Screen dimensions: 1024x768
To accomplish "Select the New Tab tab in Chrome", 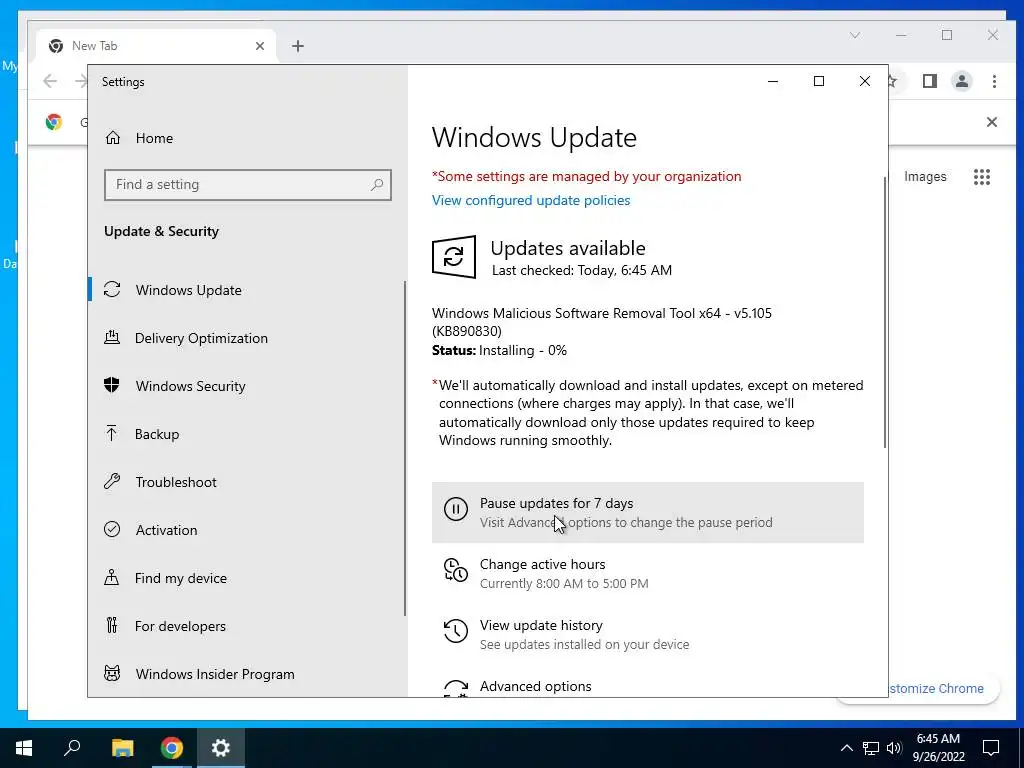I will coord(154,46).
